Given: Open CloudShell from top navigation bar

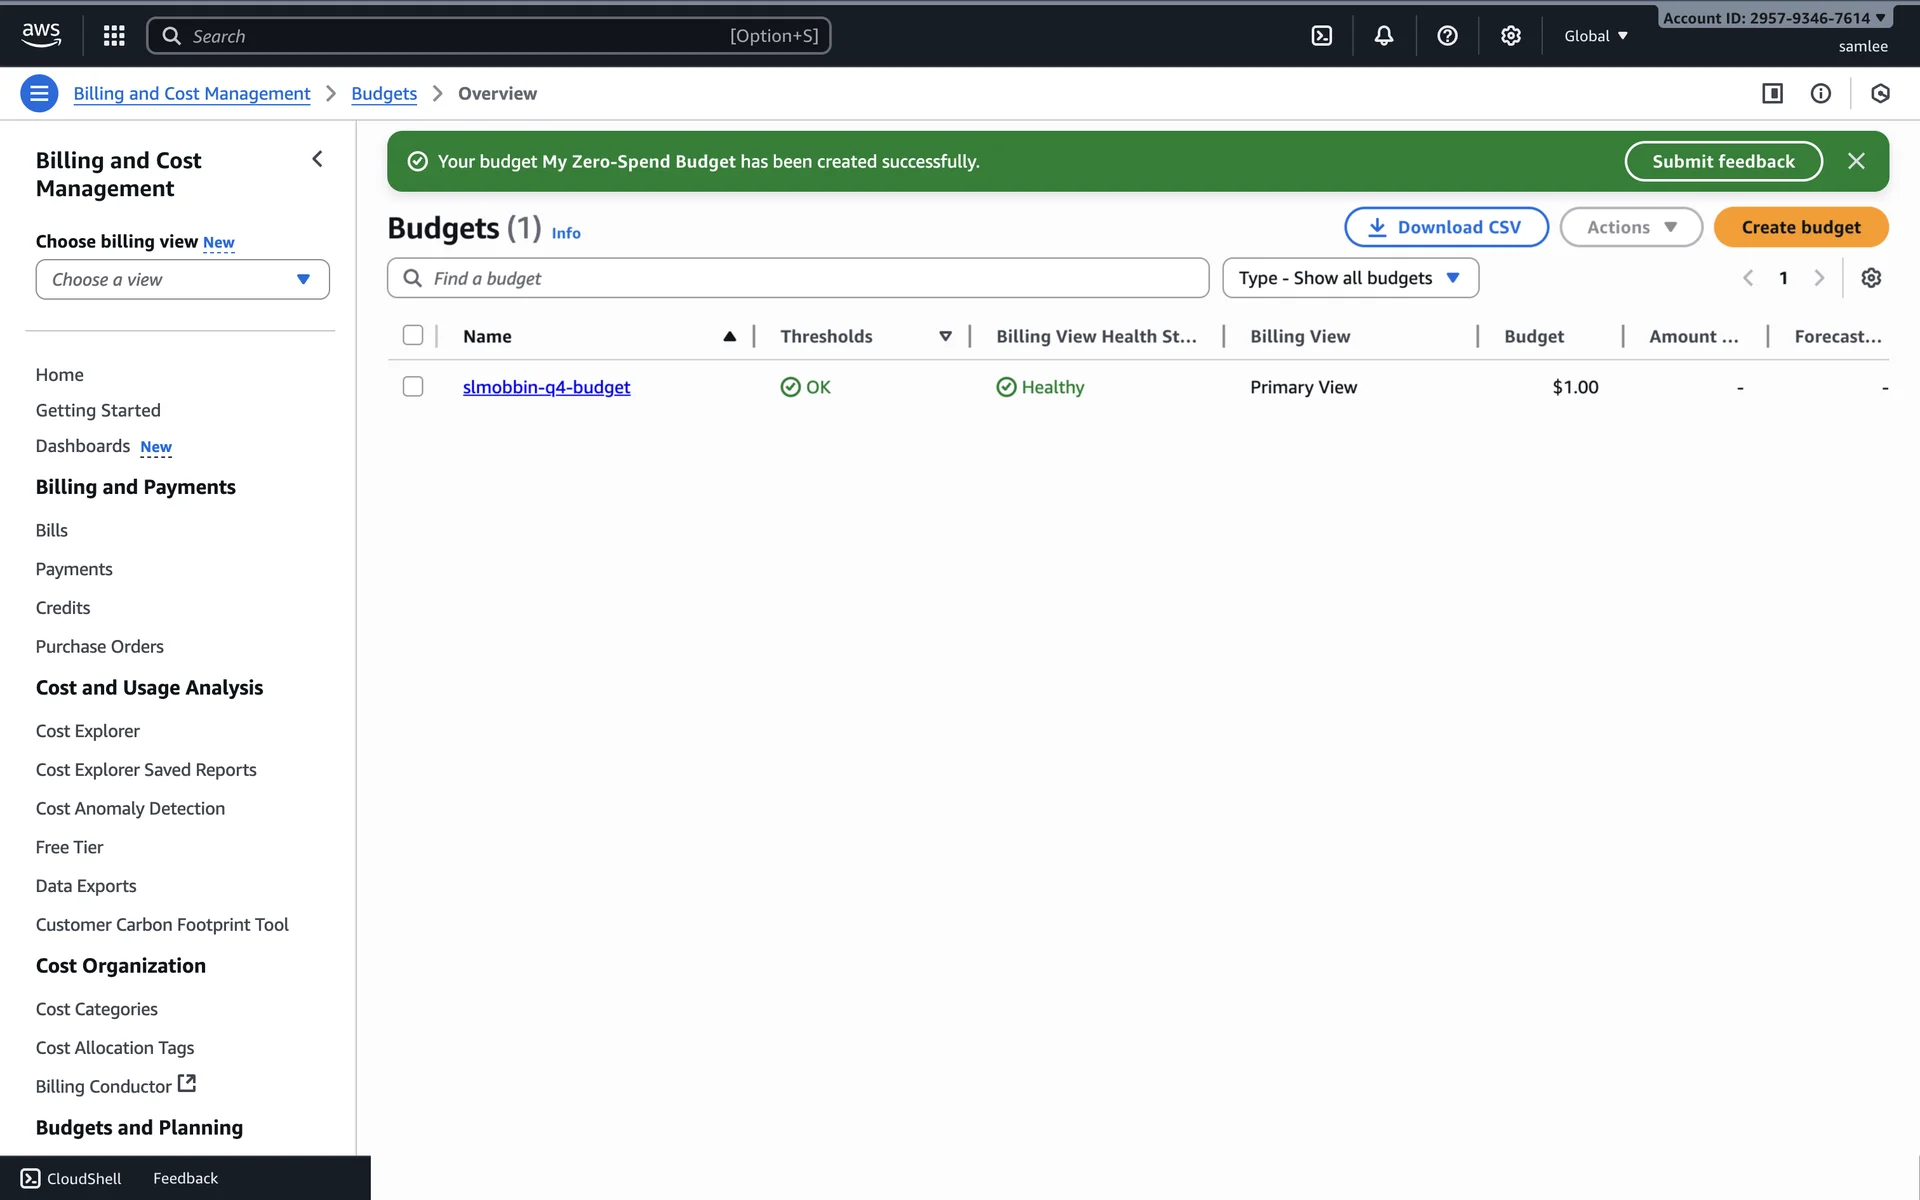Looking at the screenshot, I should pos(1321,36).
